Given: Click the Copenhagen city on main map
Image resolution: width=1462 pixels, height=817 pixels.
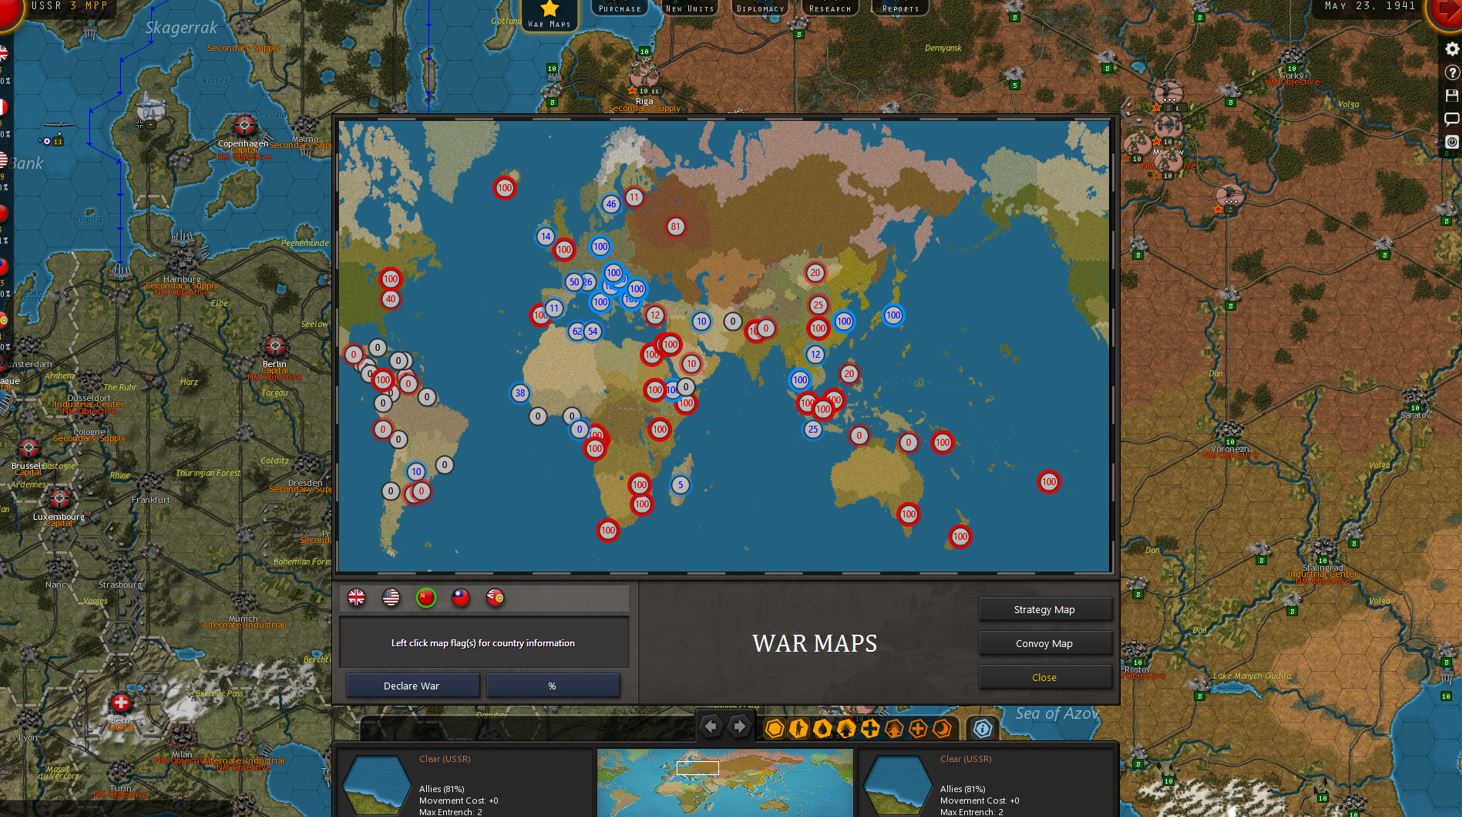Looking at the screenshot, I should click(x=245, y=127).
